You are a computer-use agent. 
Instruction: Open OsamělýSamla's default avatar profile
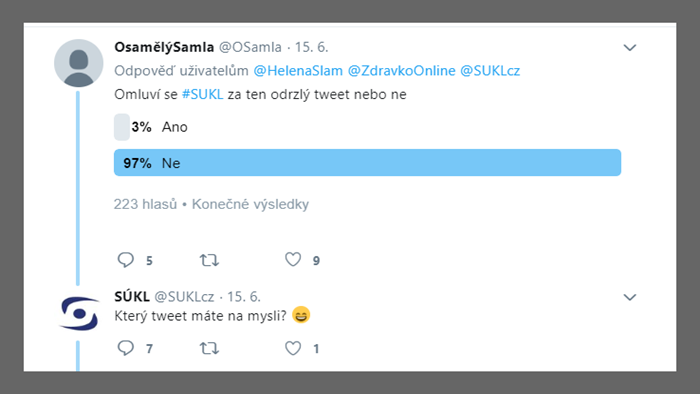[x=79, y=63]
